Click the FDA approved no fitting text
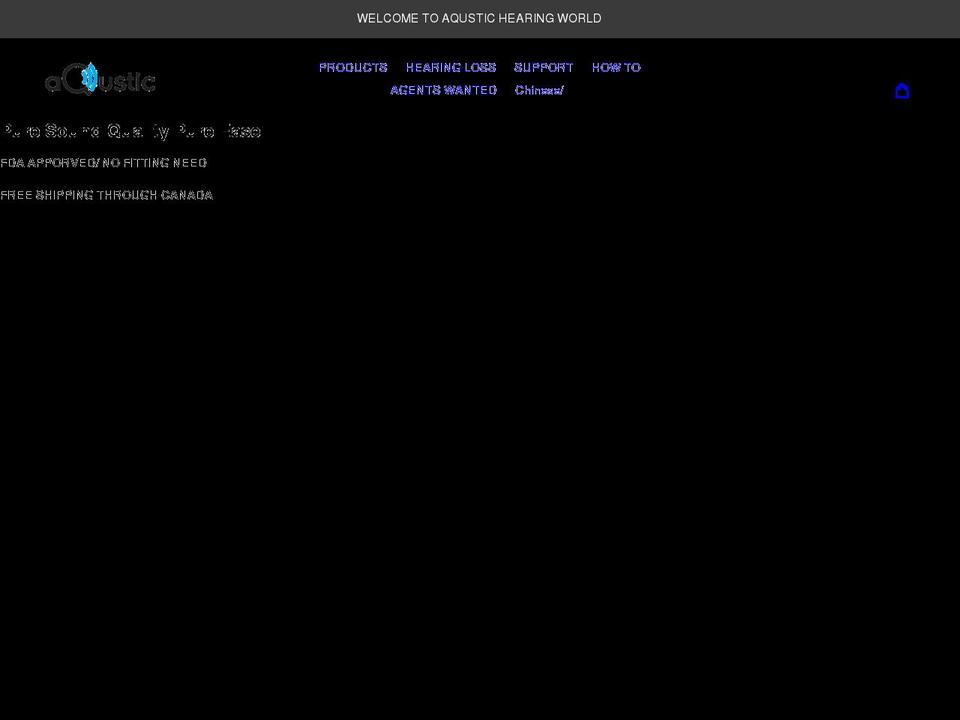960x720 pixels. [x=103, y=163]
